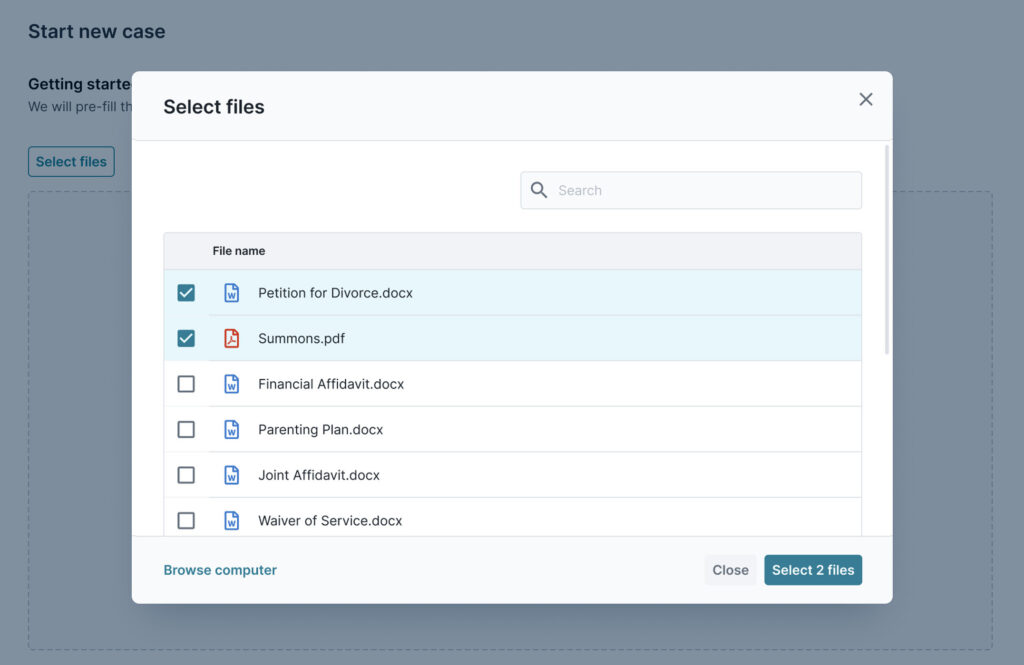Screen dimensions: 1024x665
Task: Focus the Search input field
Action: (x=700, y=190)
